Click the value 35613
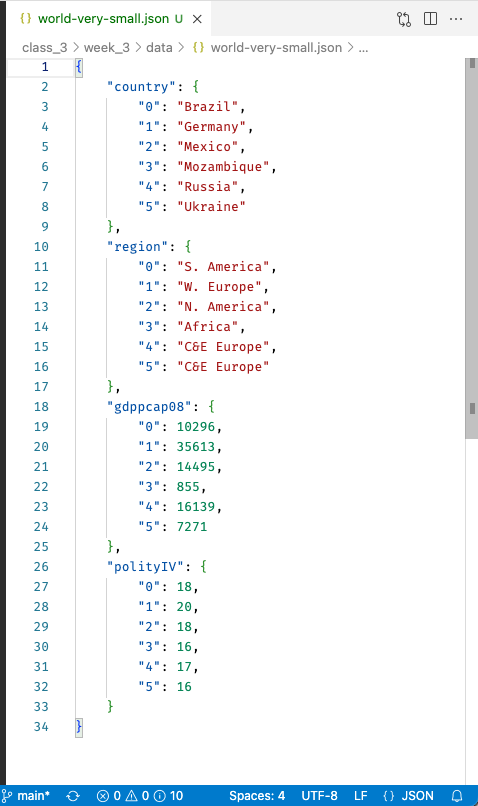This screenshot has height=806, width=478. [x=196, y=447]
